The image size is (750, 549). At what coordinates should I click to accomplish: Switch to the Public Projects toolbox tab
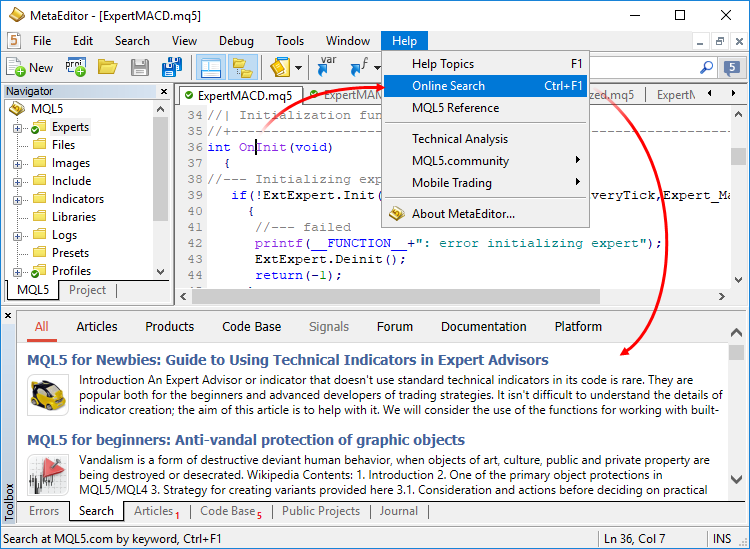320,511
